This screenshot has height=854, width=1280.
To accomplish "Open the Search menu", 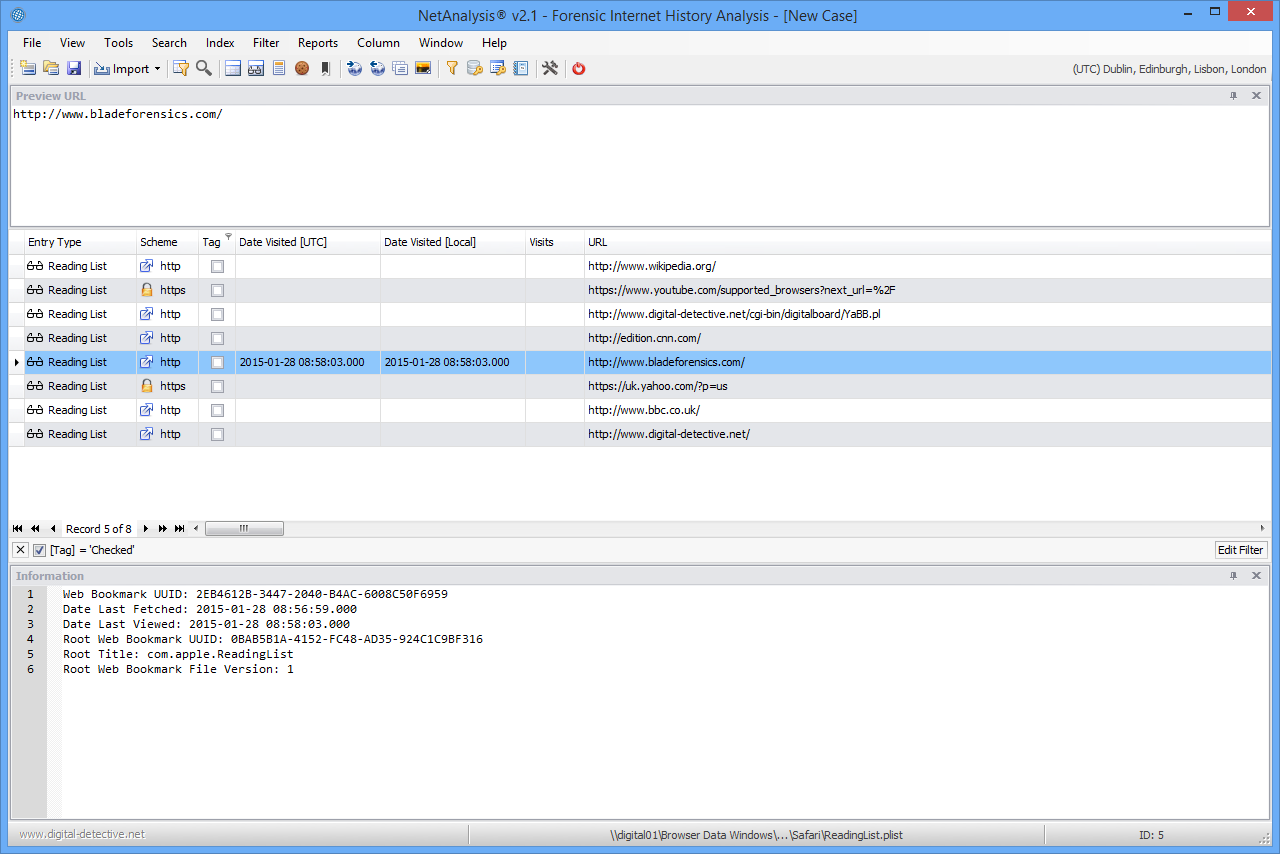I will pos(169,43).
